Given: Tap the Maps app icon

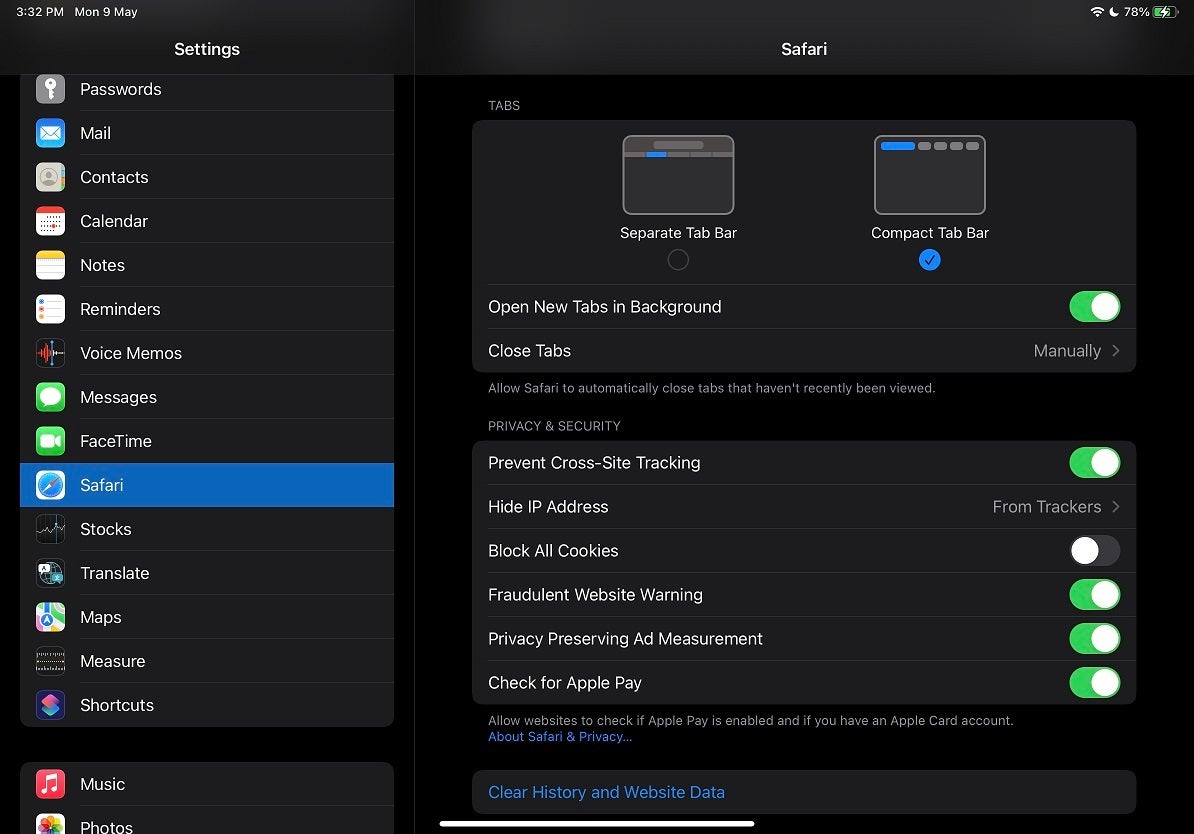Looking at the screenshot, I should (50, 617).
